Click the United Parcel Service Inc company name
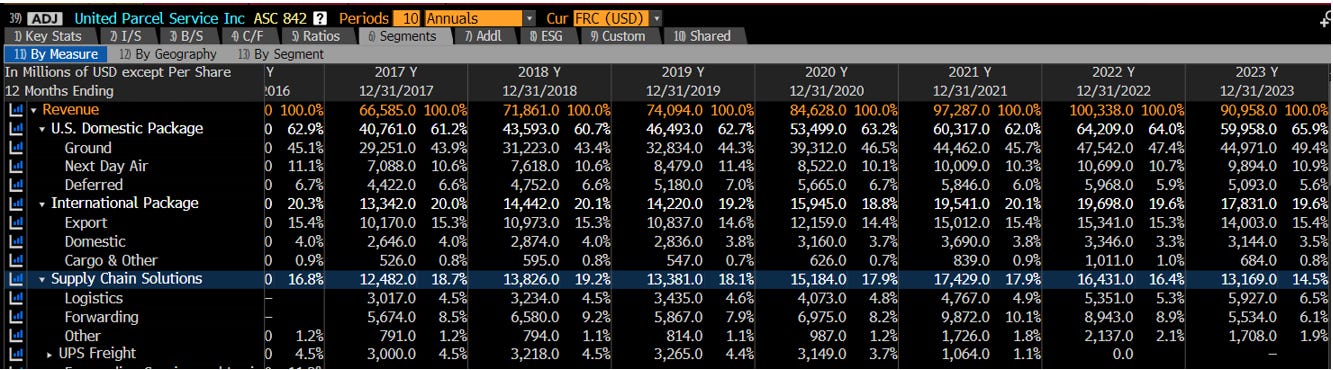Screen dimensions: 1333x370 pos(160,18)
